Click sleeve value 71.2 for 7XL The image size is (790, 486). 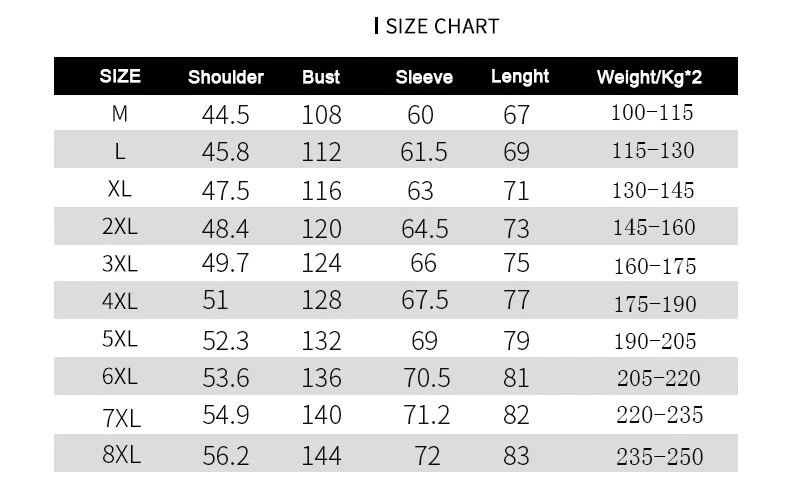pos(426,415)
